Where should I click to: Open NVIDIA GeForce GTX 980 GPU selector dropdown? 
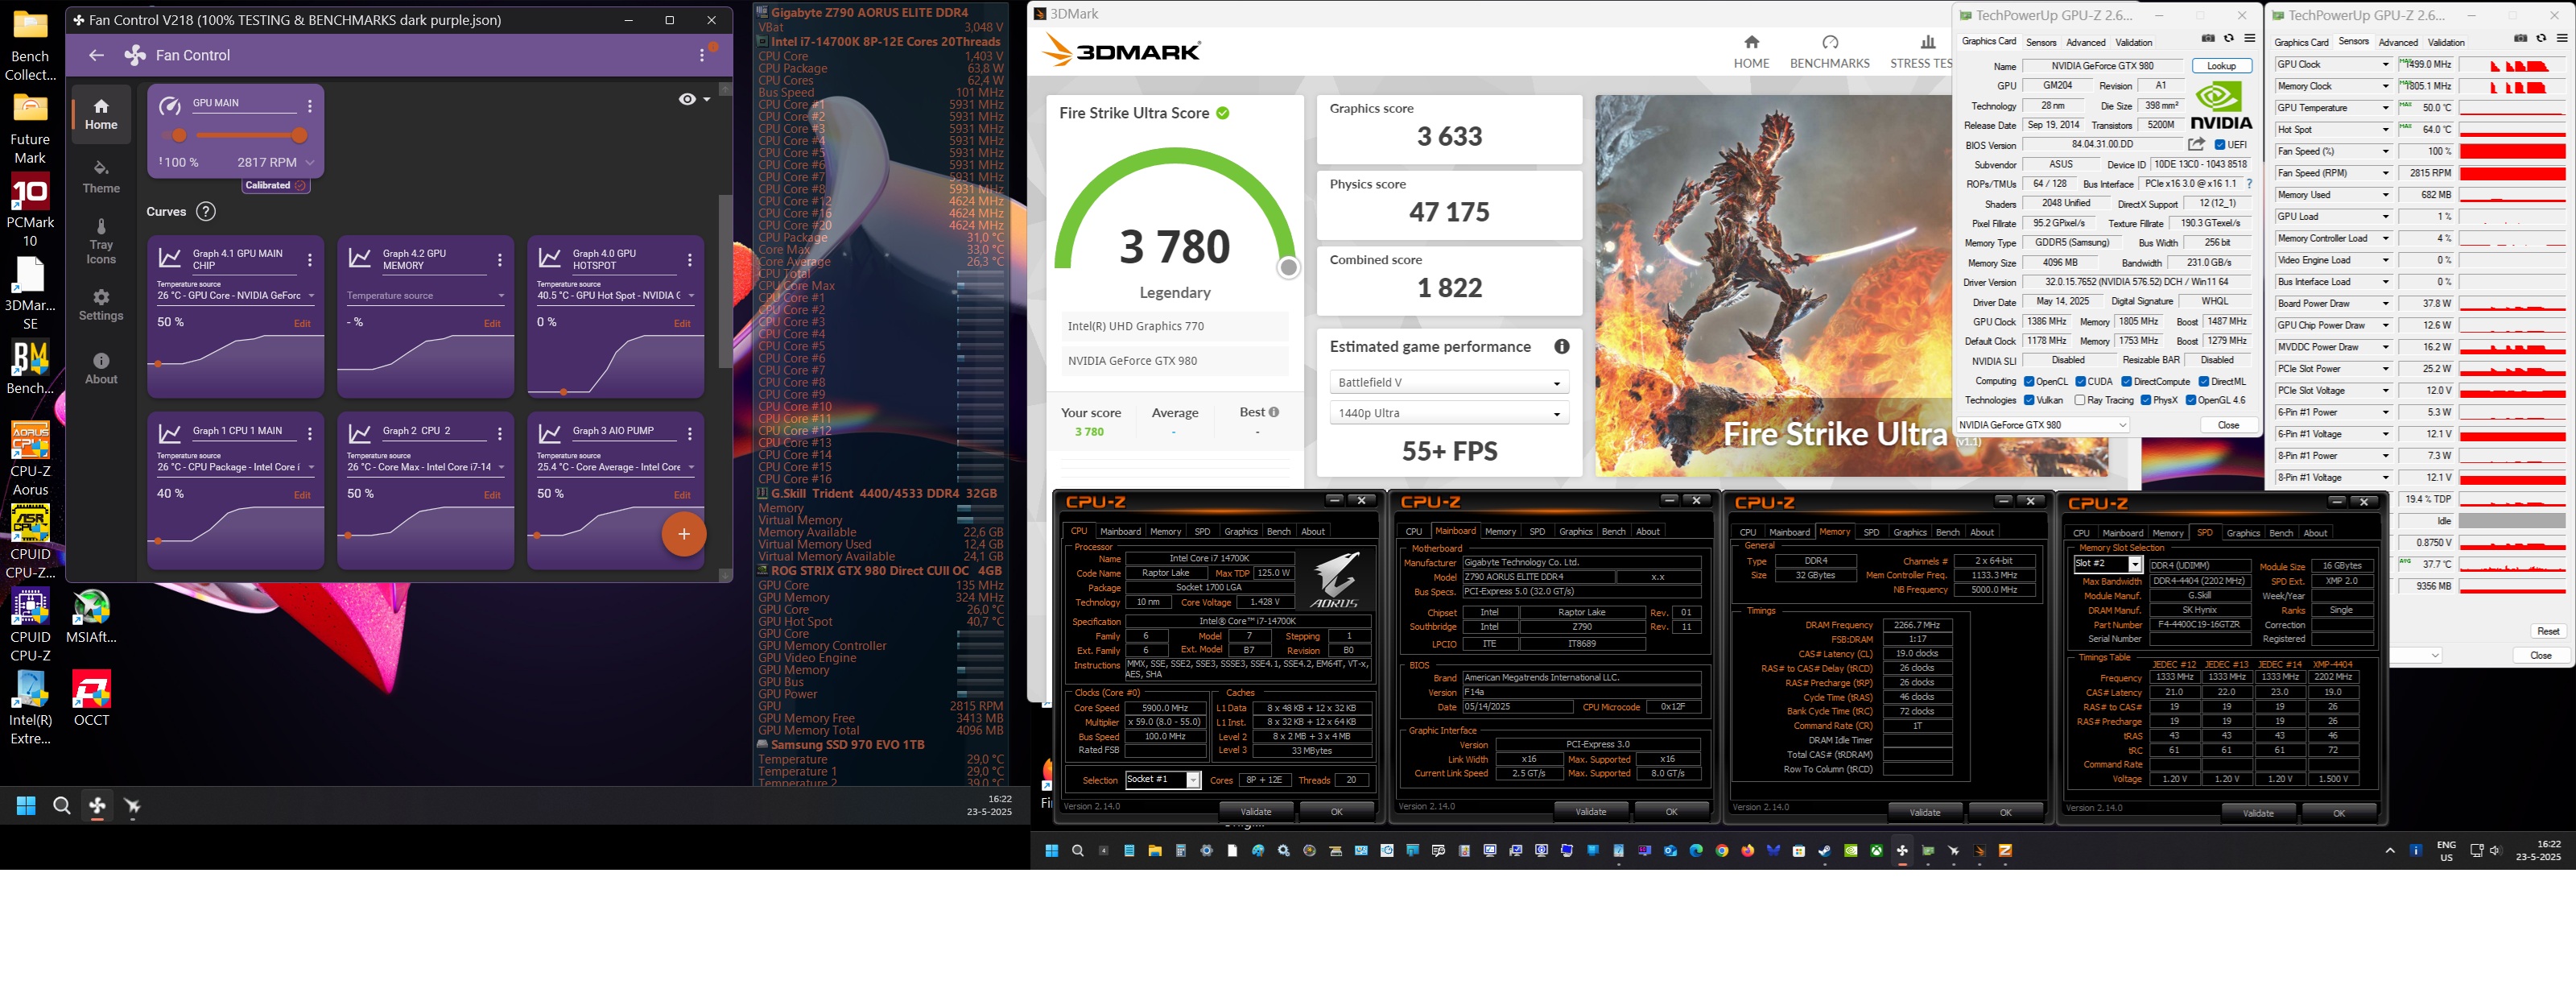click(2042, 424)
